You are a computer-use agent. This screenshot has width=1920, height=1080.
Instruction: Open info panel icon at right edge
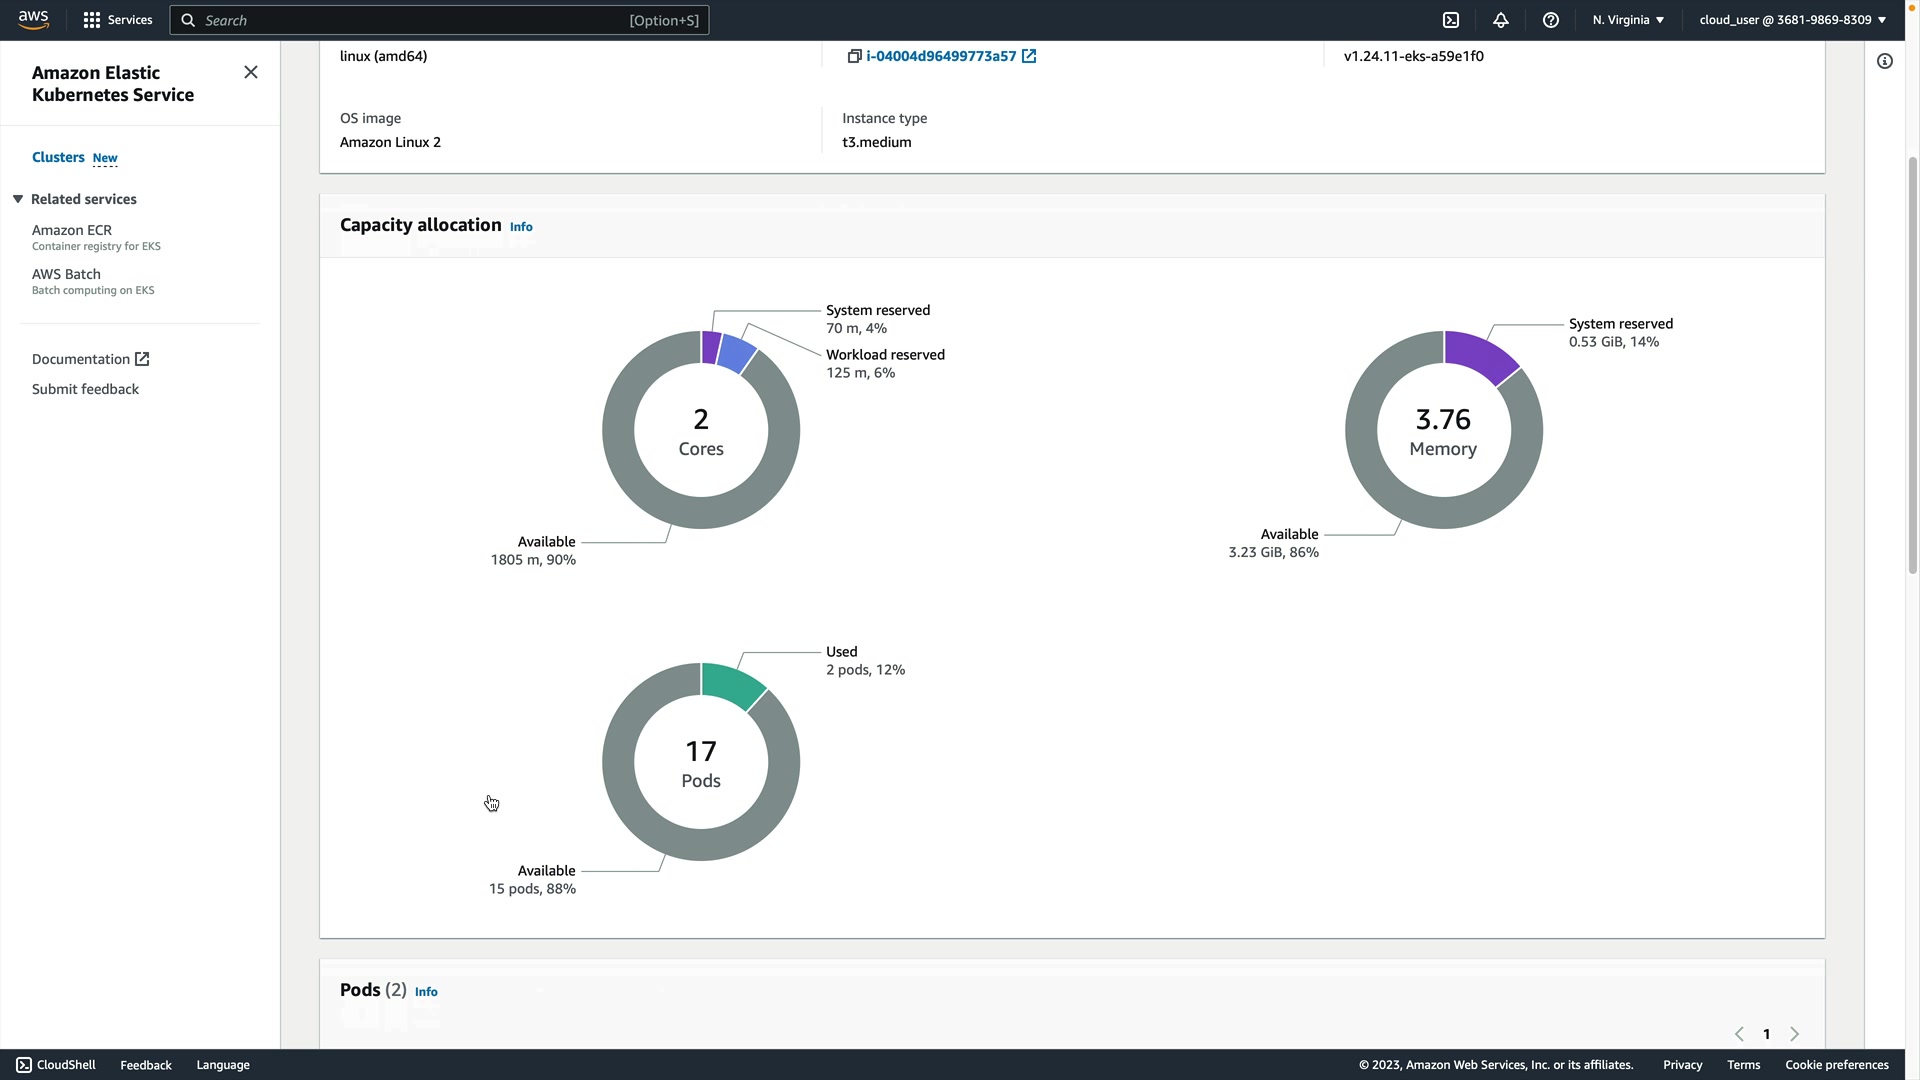point(1885,62)
